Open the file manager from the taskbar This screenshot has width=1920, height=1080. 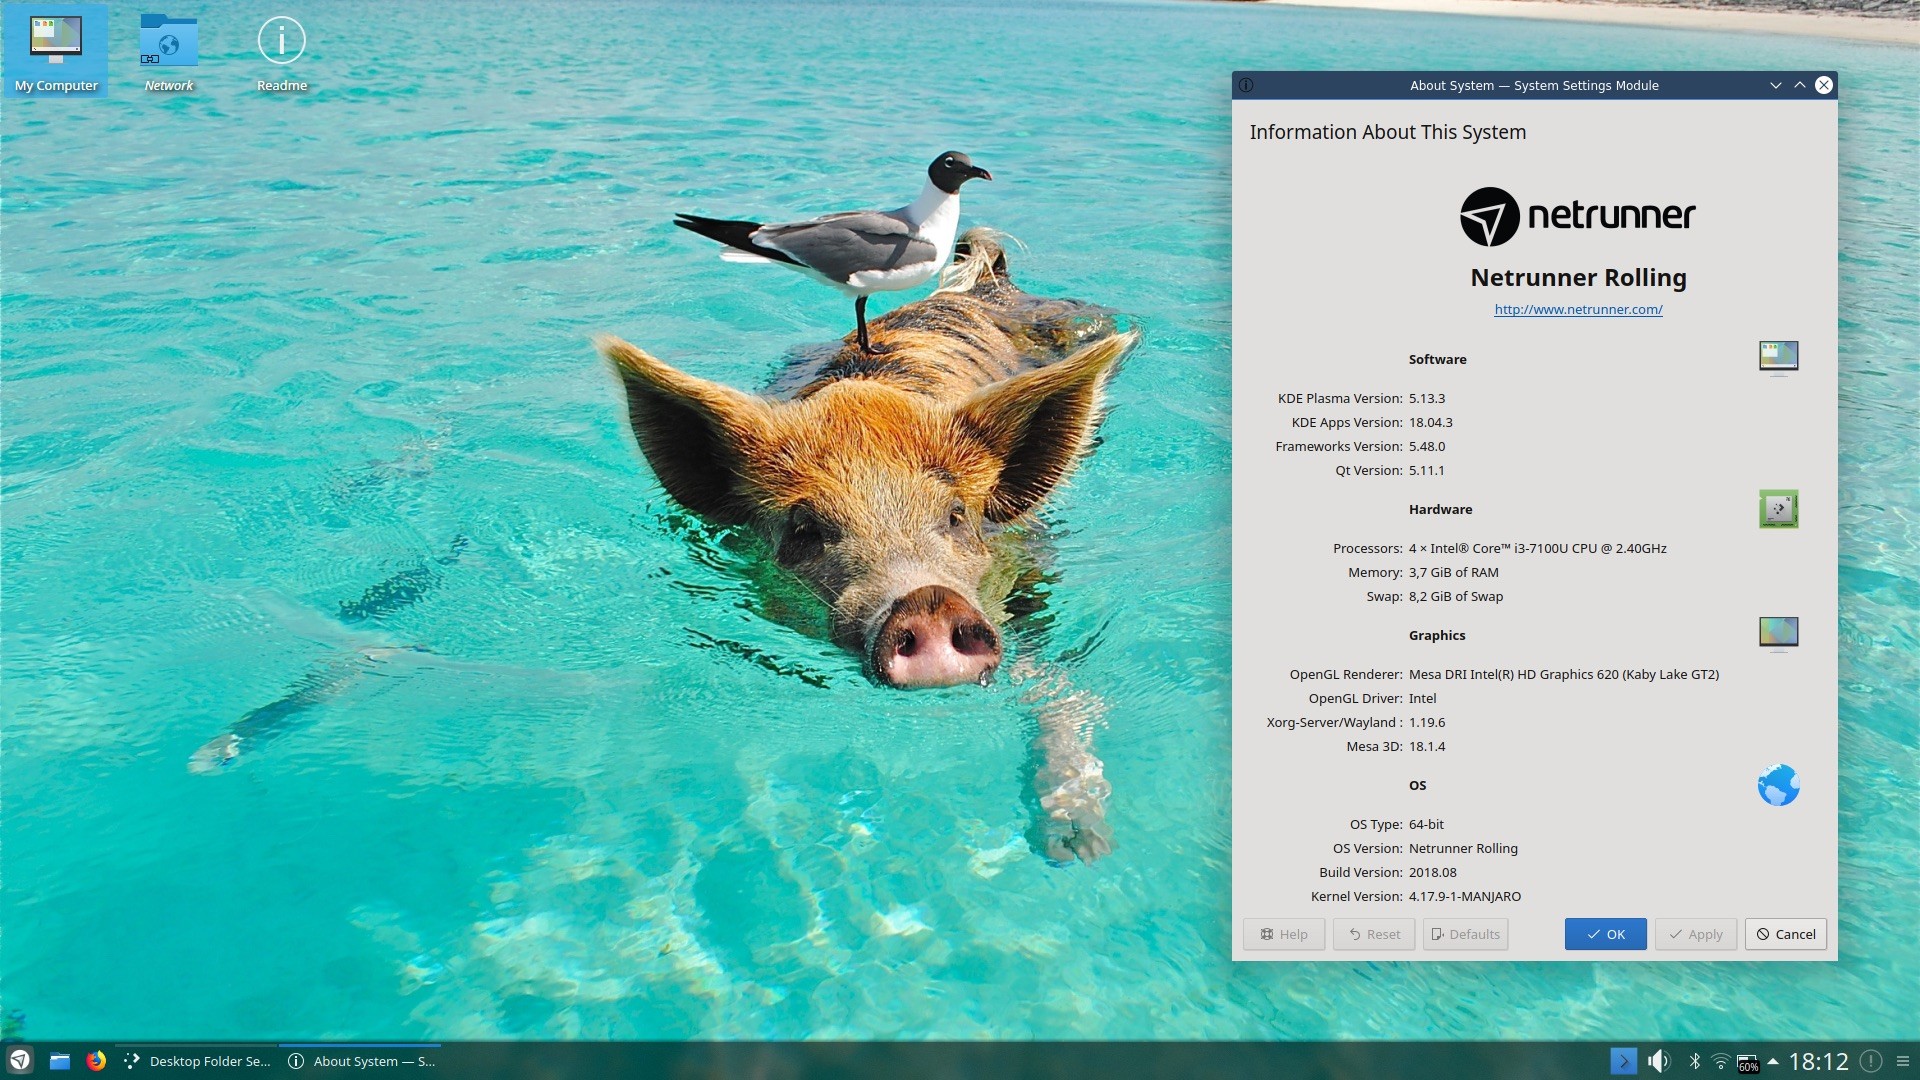[60, 1061]
